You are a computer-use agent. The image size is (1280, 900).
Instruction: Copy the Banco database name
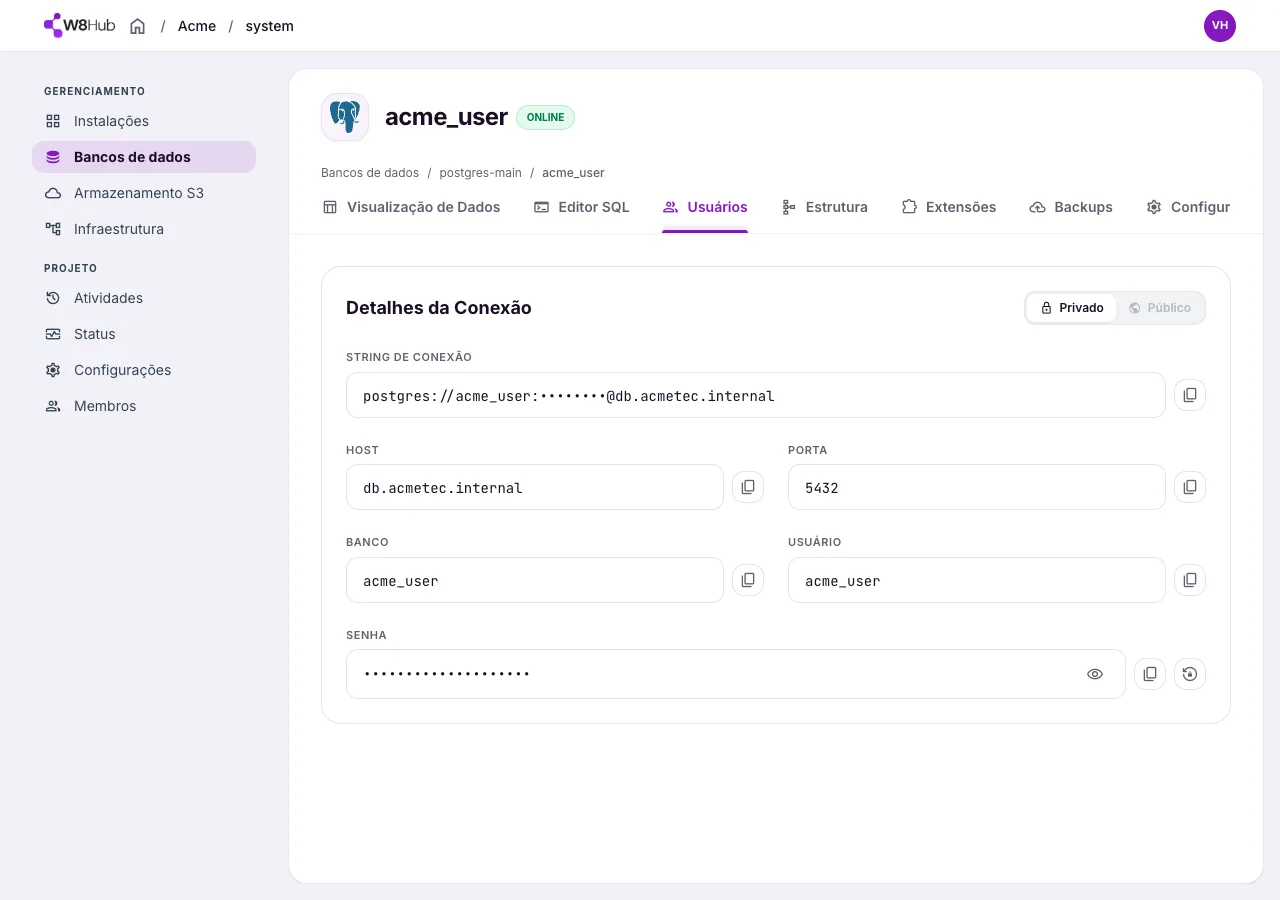(748, 580)
